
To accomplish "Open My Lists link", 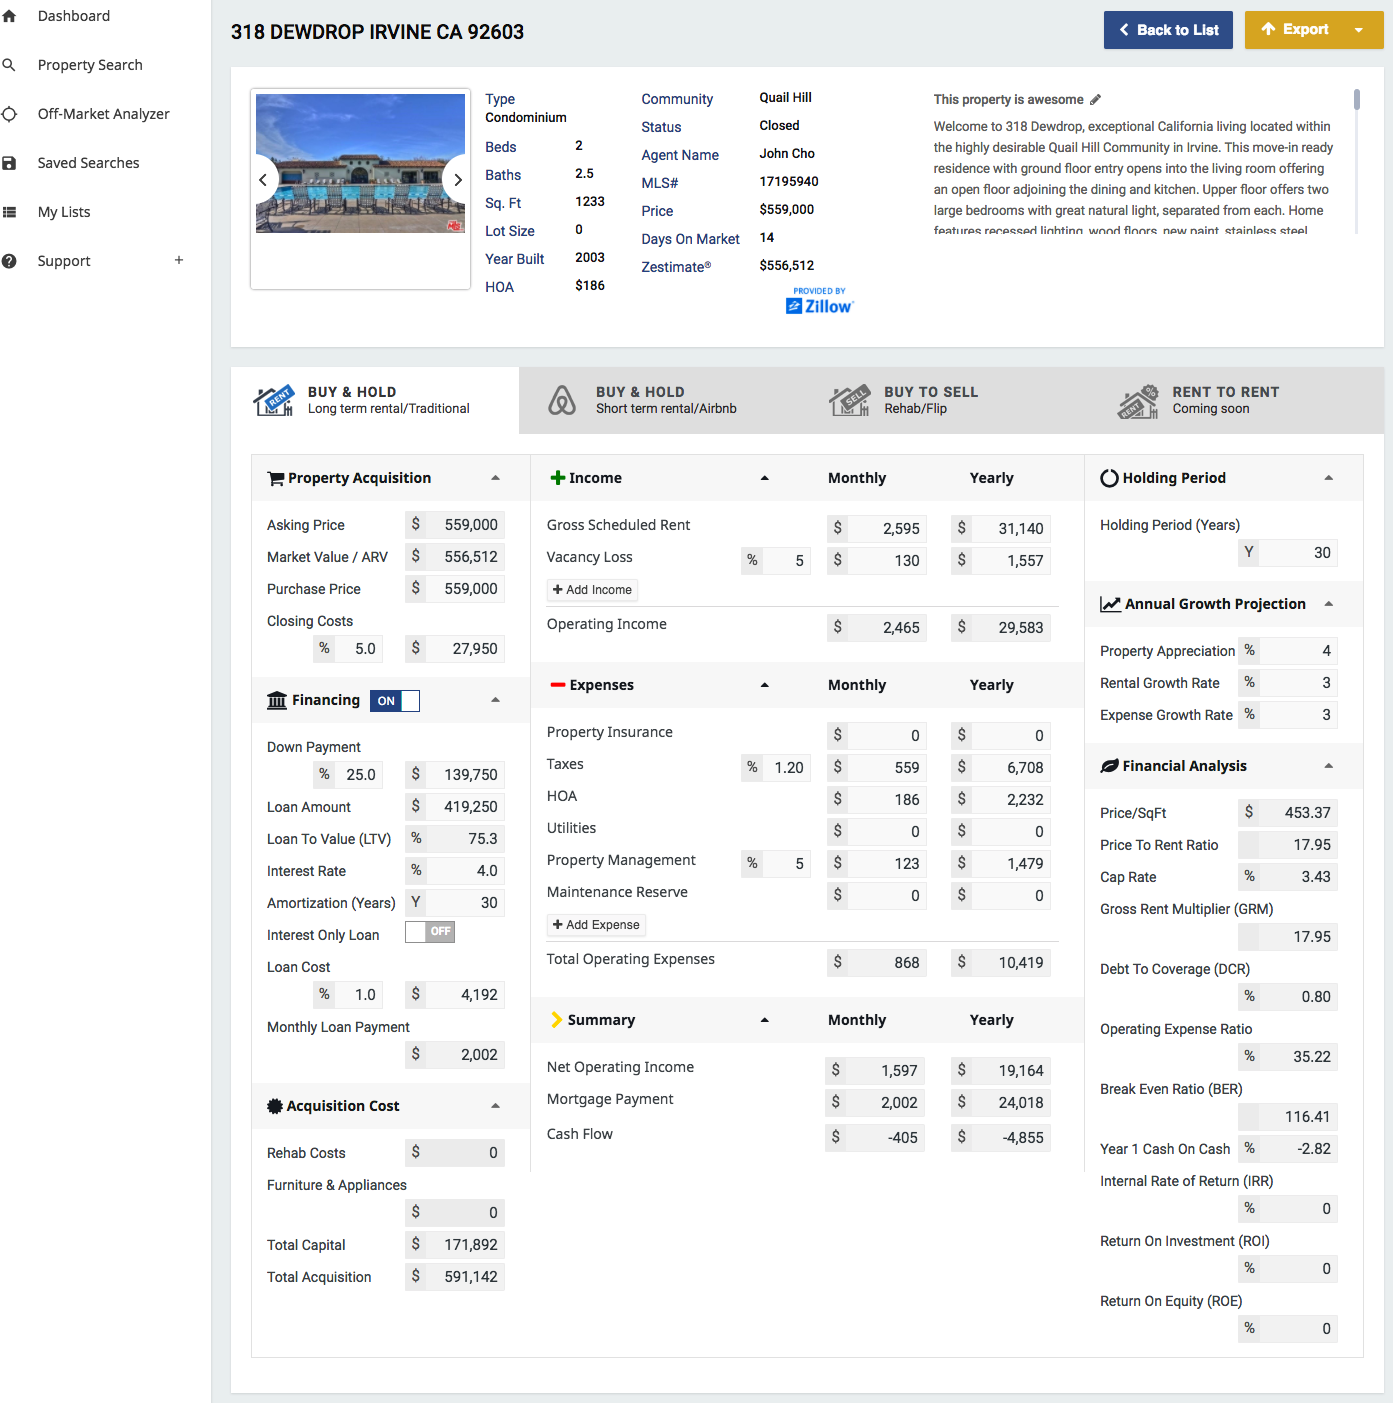I will click(64, 212).
